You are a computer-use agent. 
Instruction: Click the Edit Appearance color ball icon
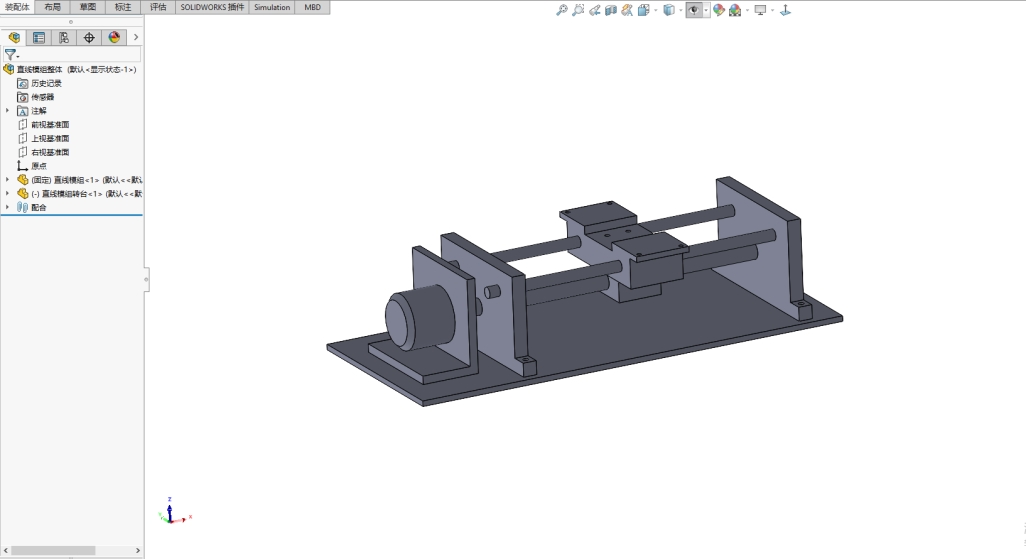click(x=718, y=10)
